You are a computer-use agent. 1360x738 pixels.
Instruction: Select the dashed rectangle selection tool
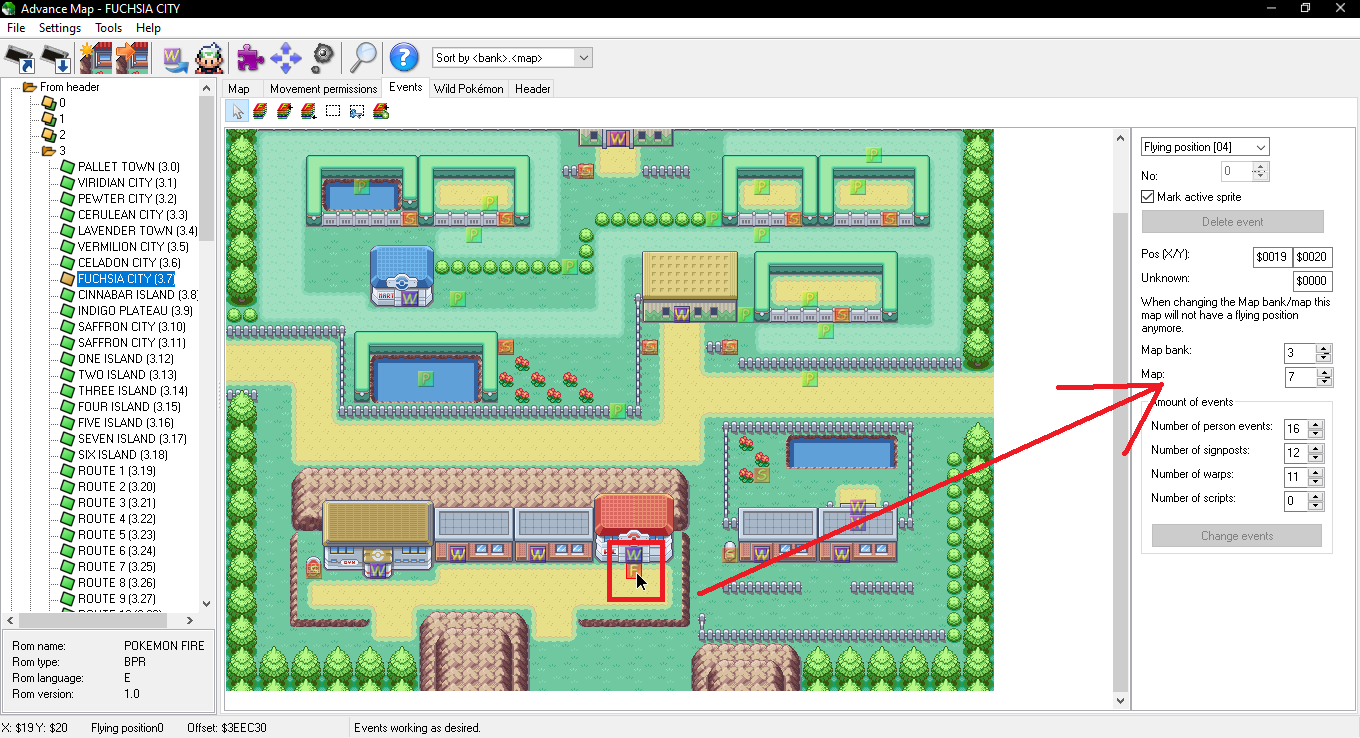coord(333,111)
